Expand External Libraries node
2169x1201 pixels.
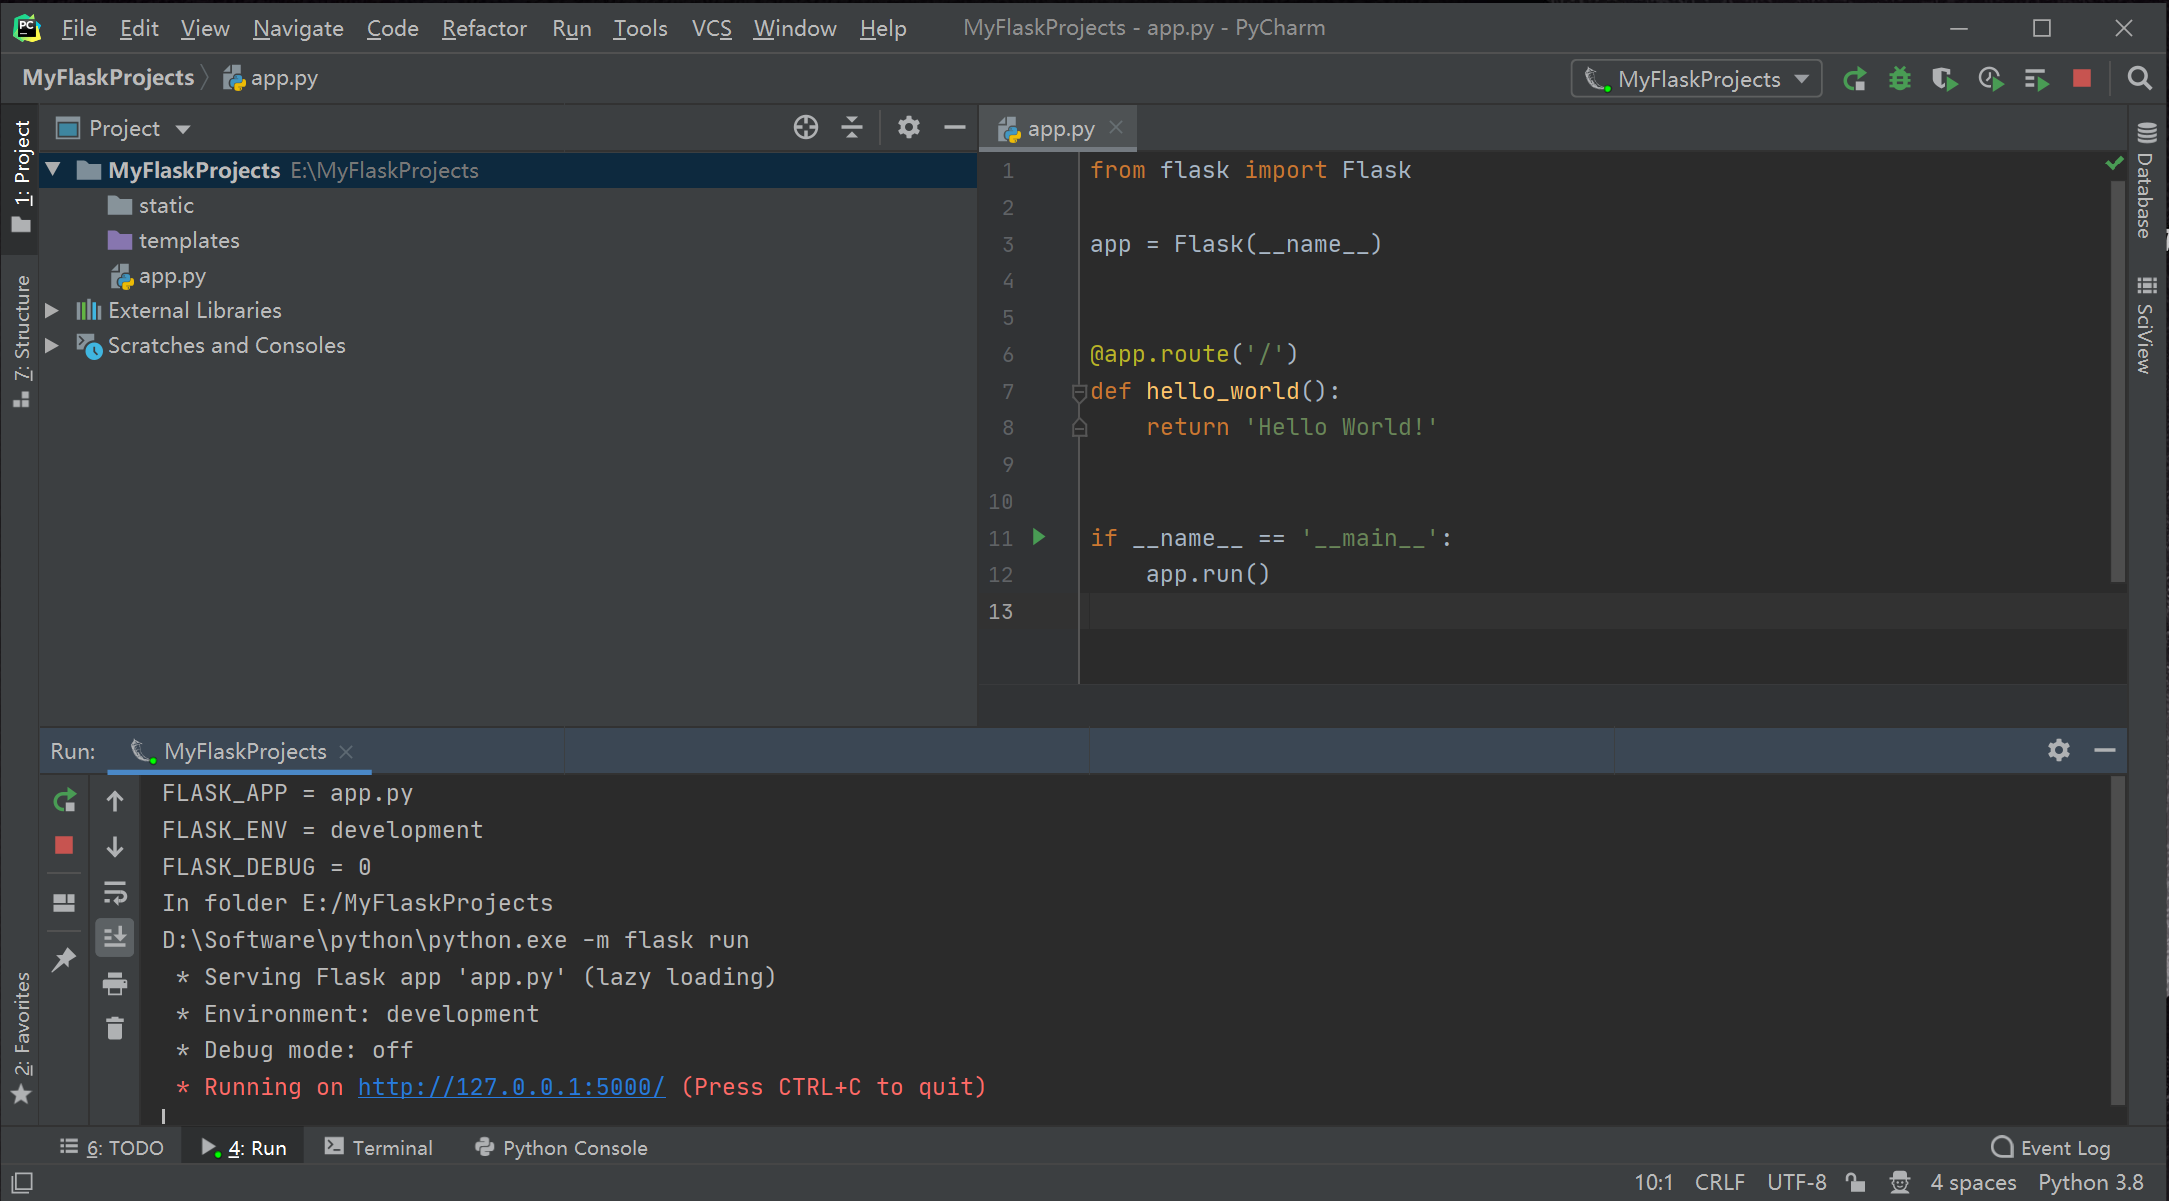(x=52, y=311)
